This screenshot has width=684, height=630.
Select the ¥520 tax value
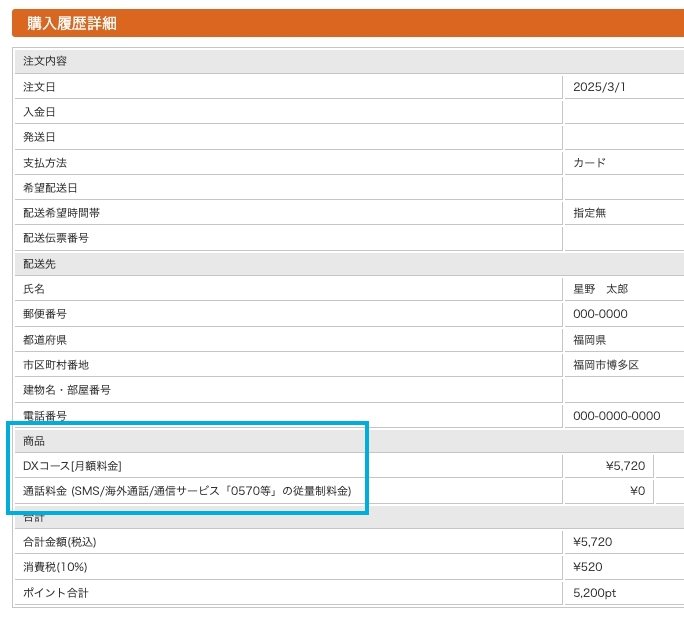click(x=588, y=567)
